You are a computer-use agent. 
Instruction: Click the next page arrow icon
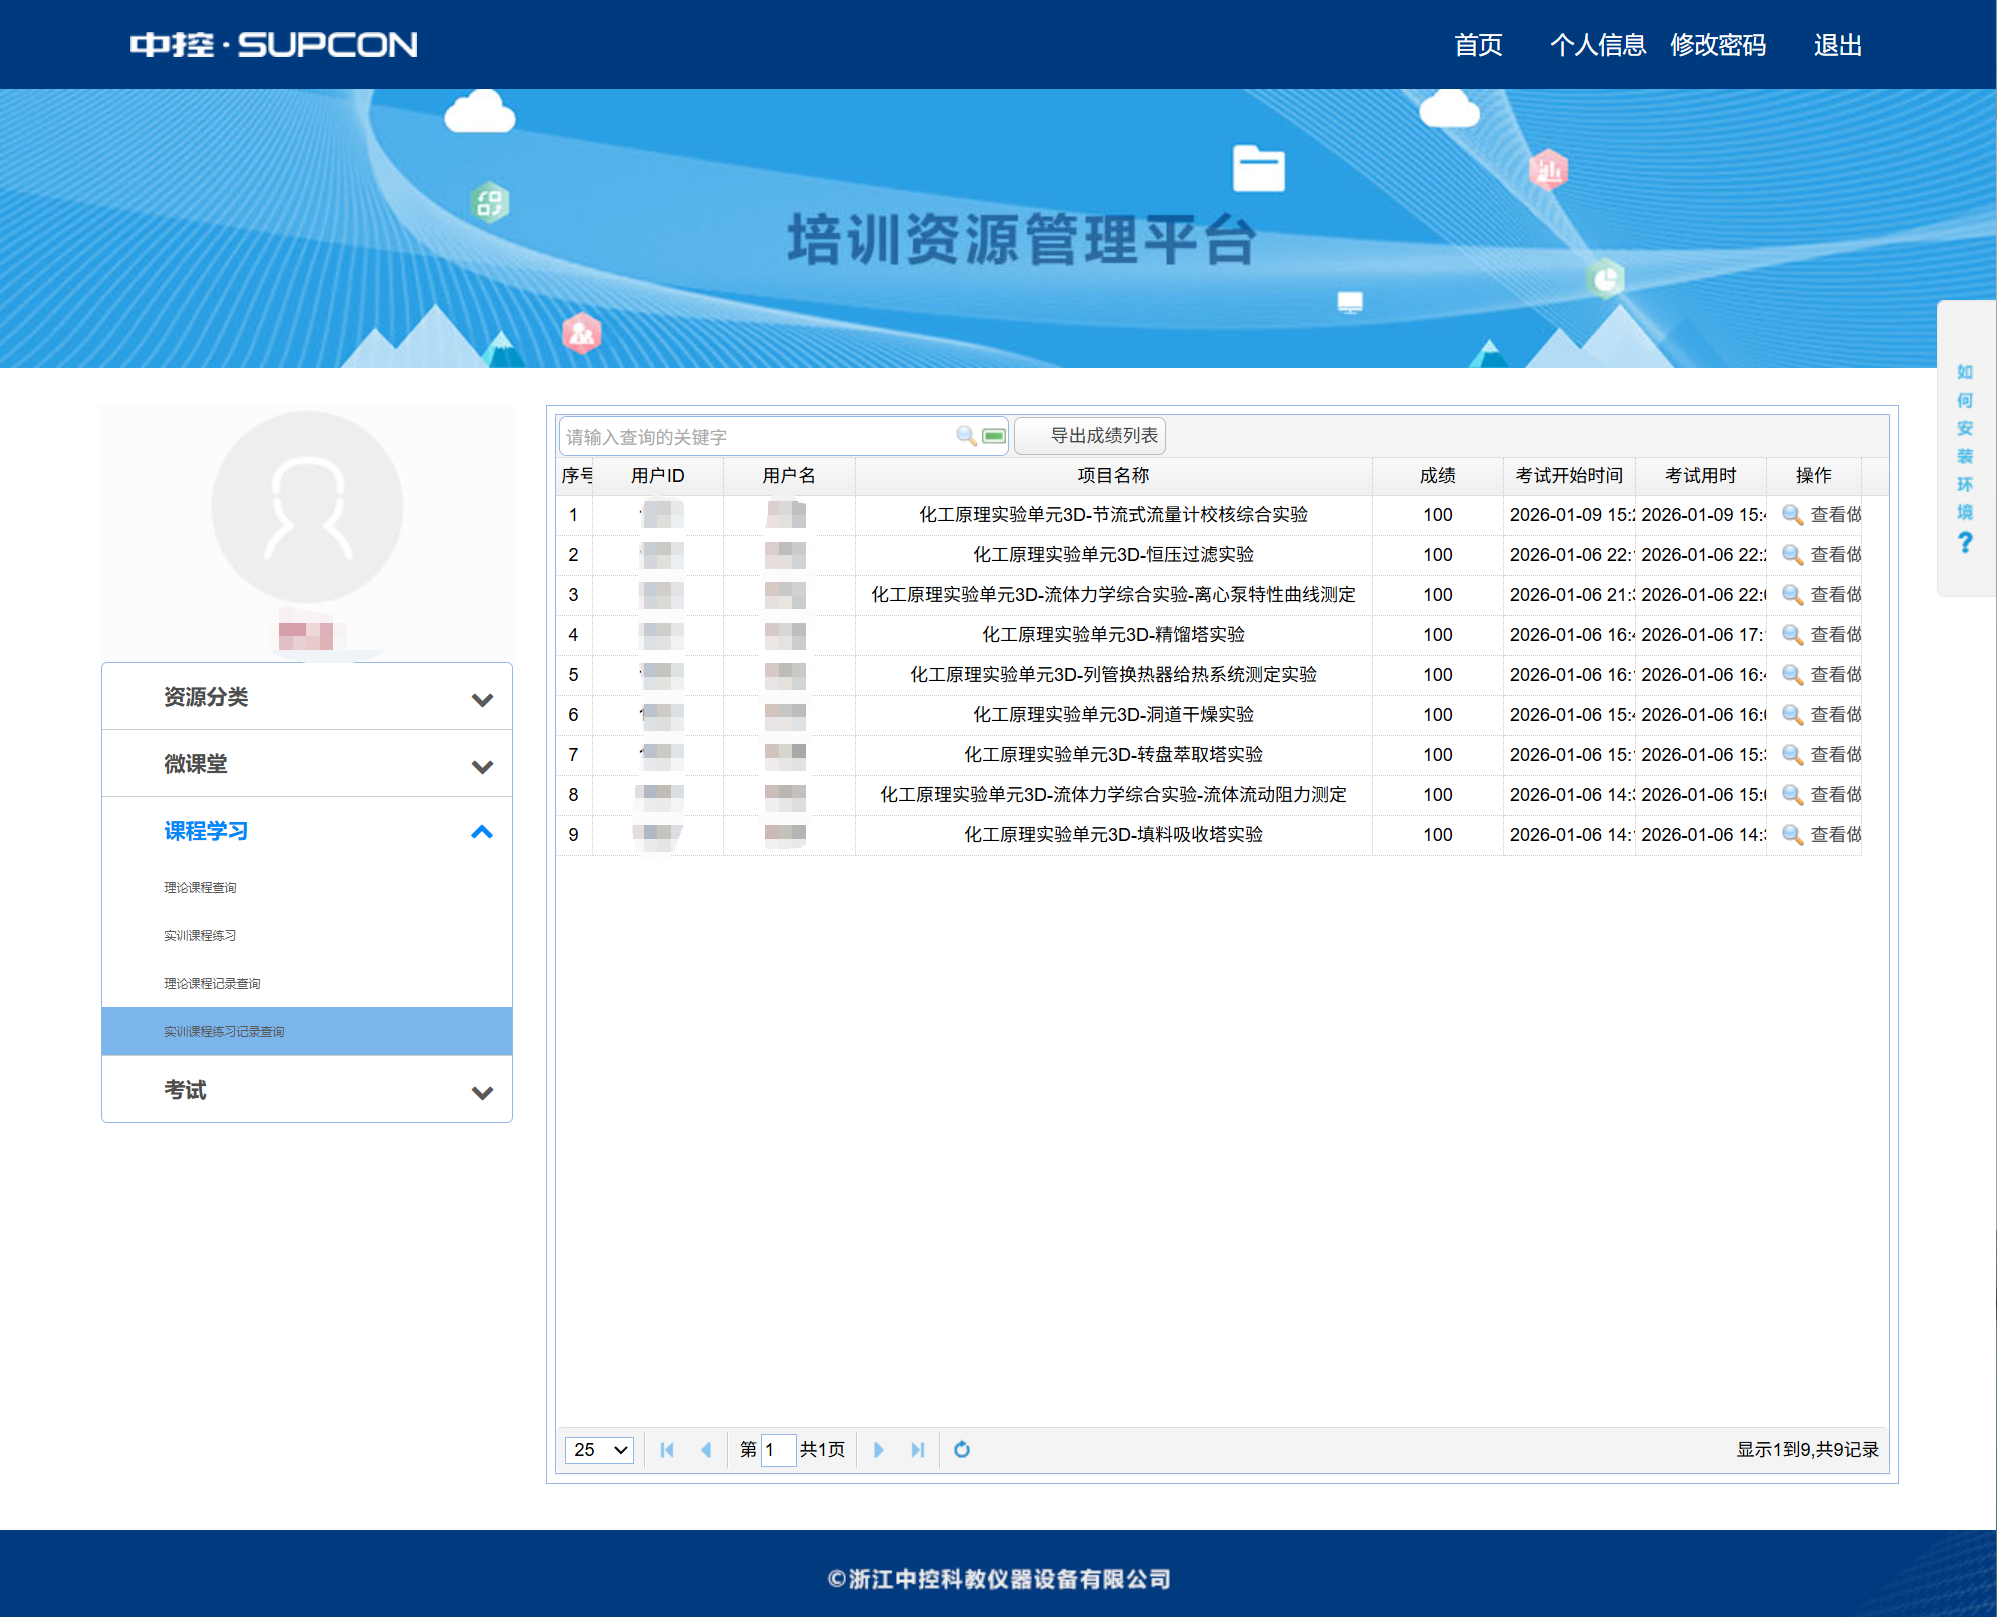878,1449
